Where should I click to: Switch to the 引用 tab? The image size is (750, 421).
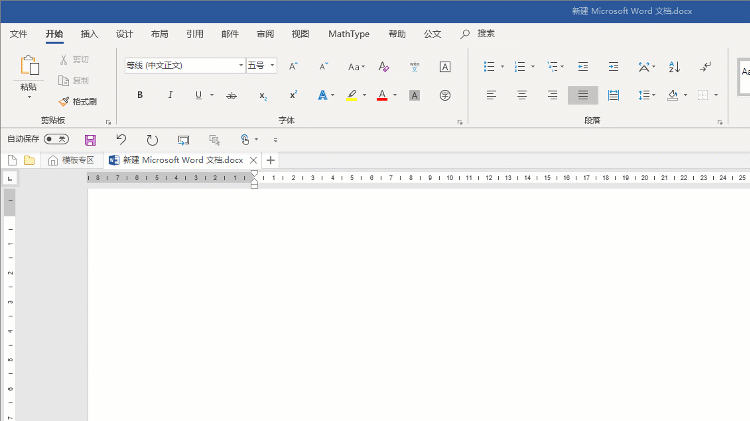click(195, 34)
